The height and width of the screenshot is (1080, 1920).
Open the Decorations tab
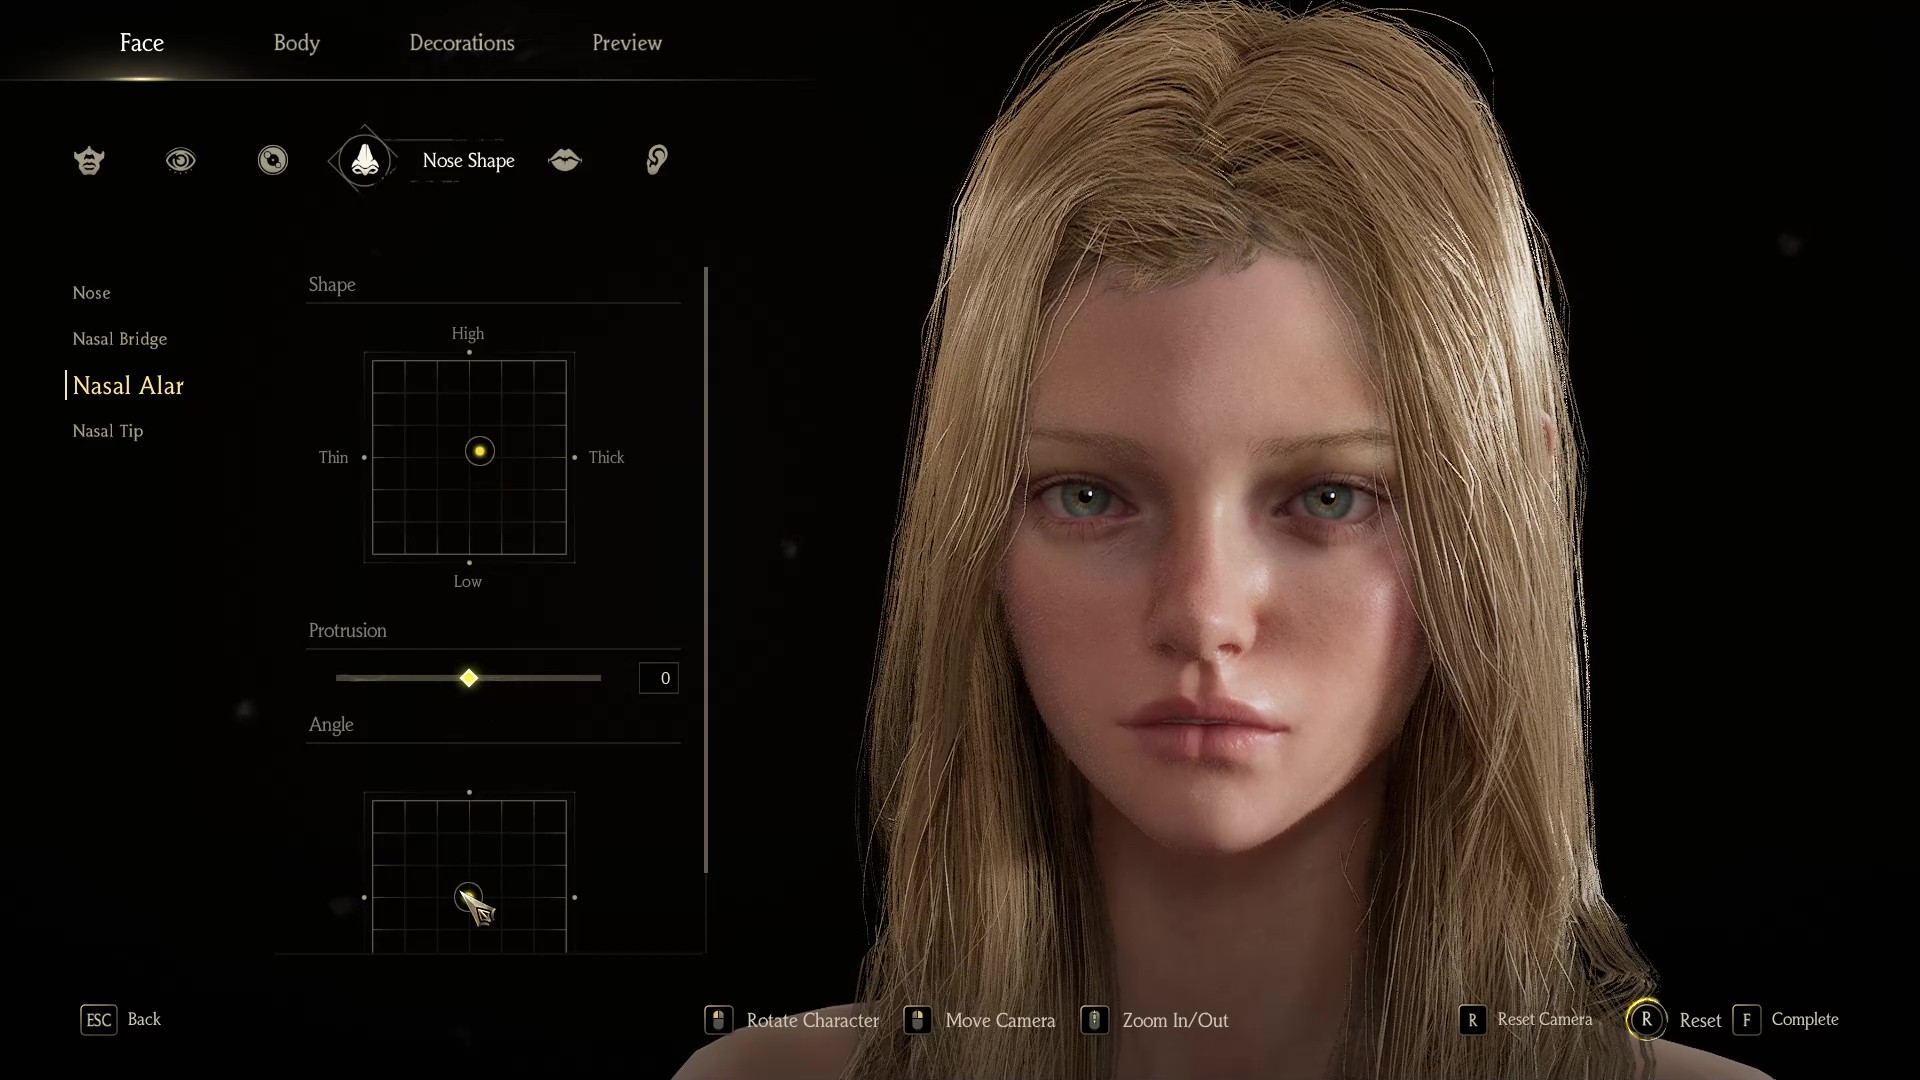coord(461,43)
